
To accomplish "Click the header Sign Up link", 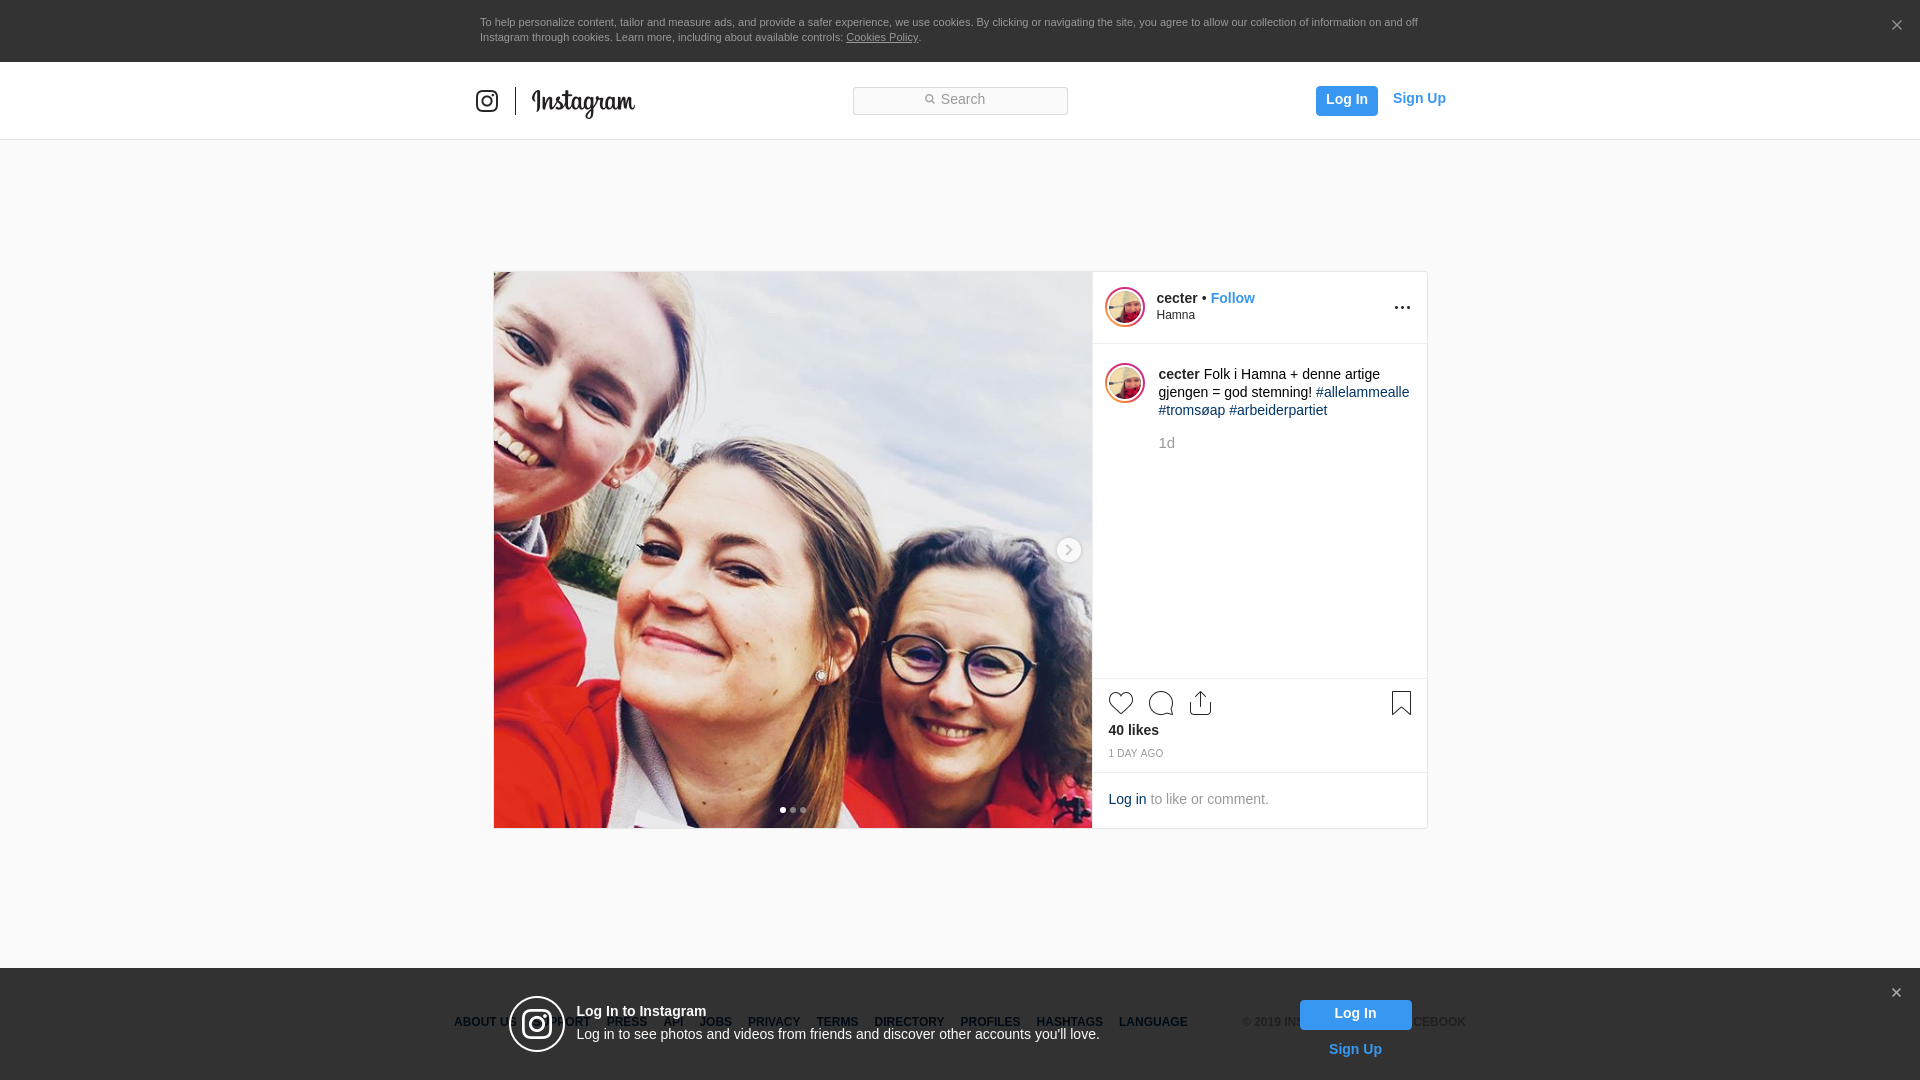I will (x=1419, y=98).
